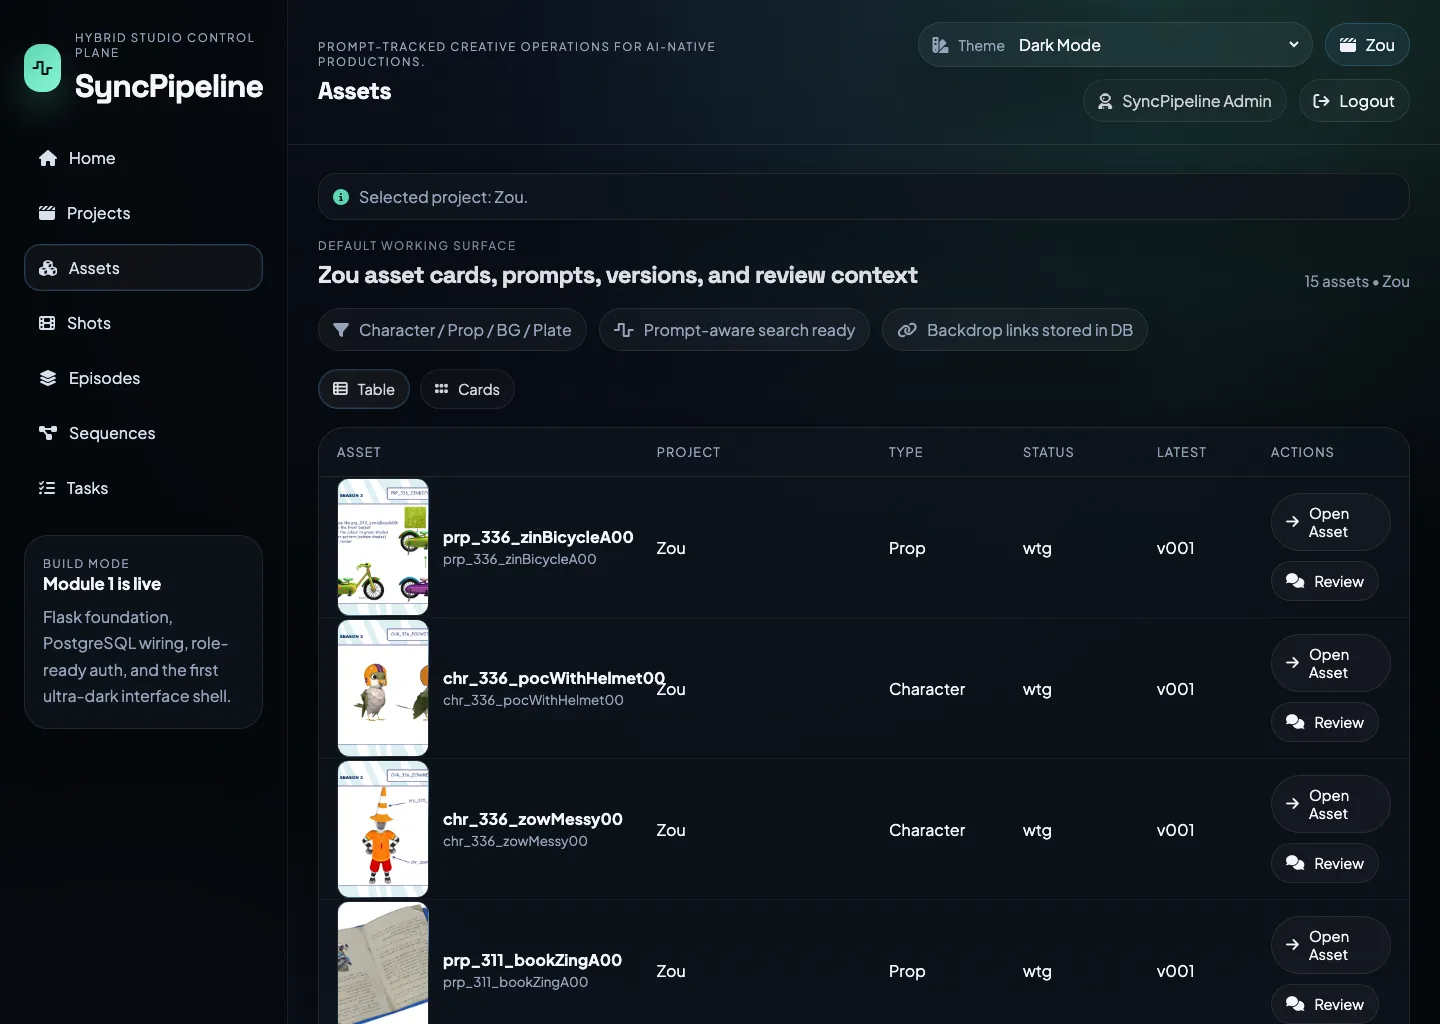
Task: Click the chat icon on prp_311_bookZingA00 Review
Action: pos(1295,1004)
